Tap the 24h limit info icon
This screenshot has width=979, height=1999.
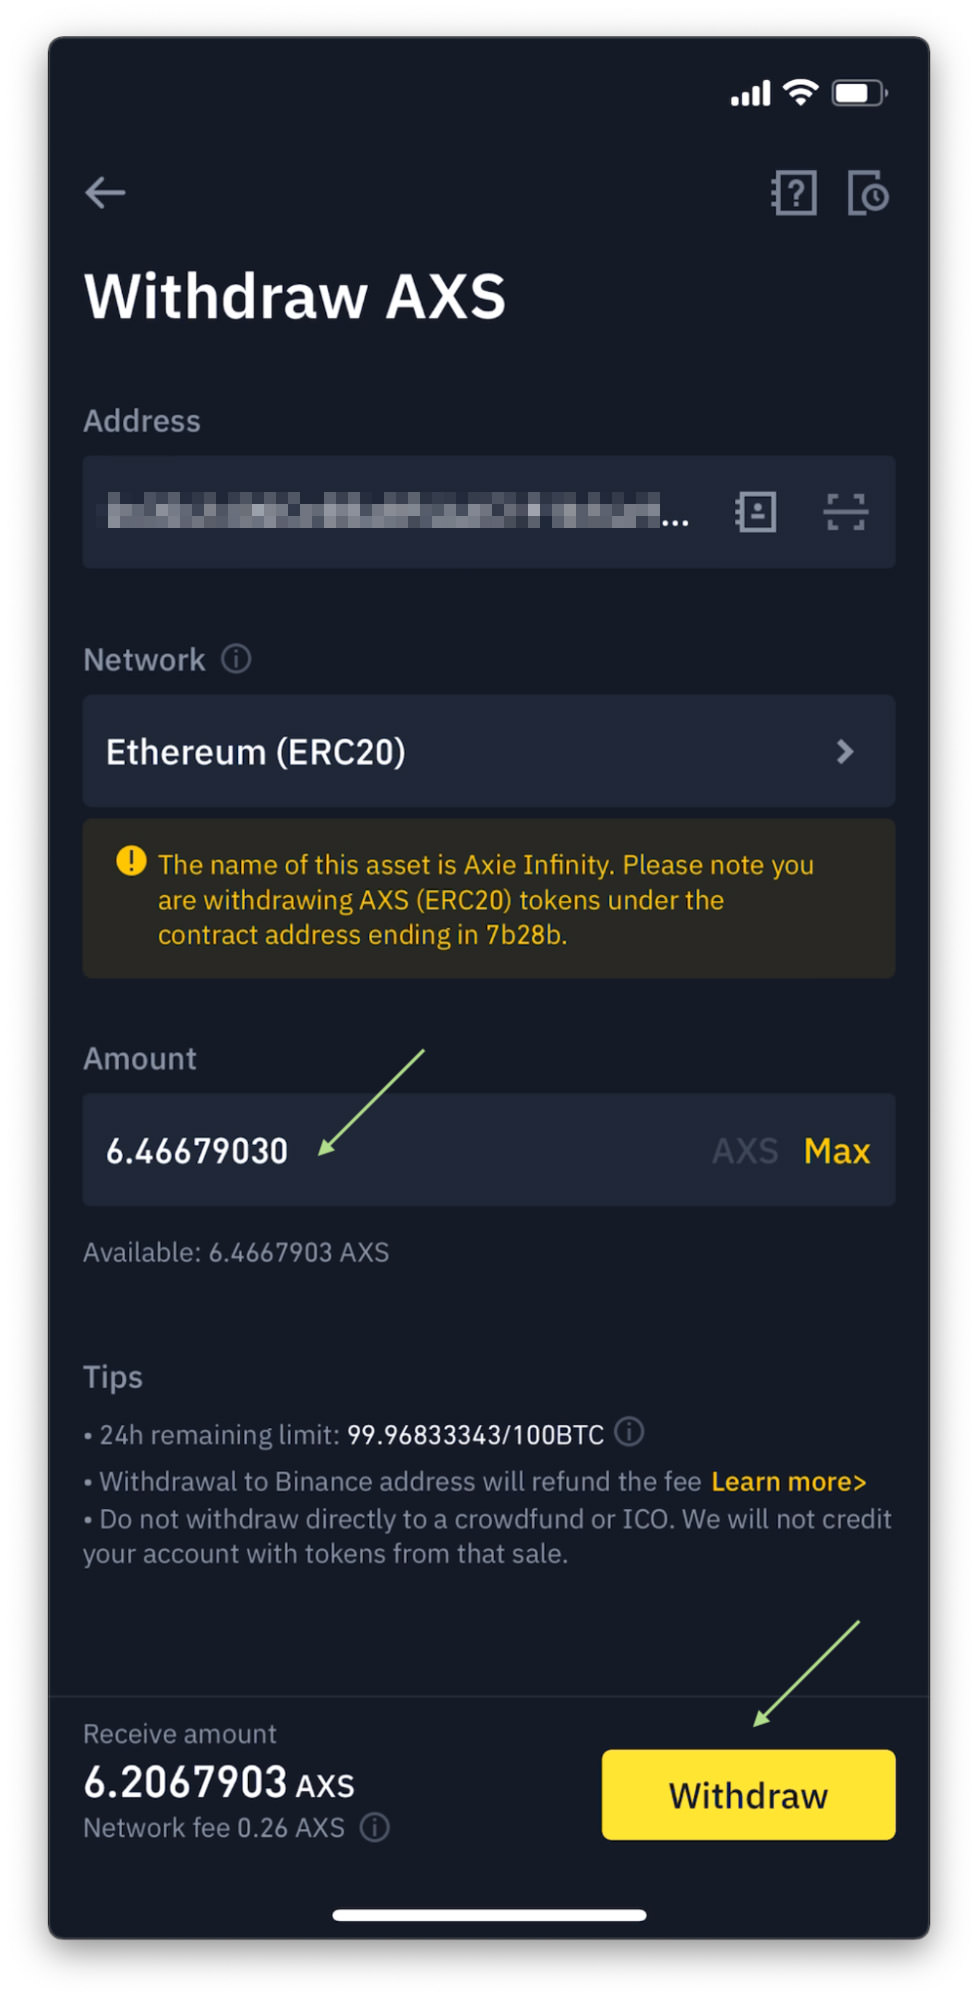tap(629, 1432)
